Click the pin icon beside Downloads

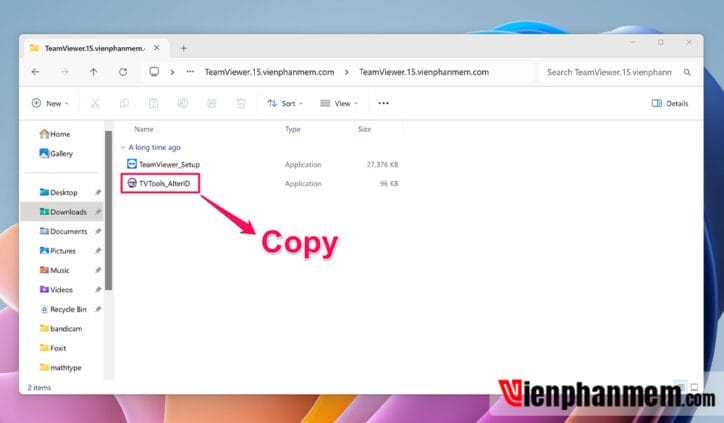point(98,212)
